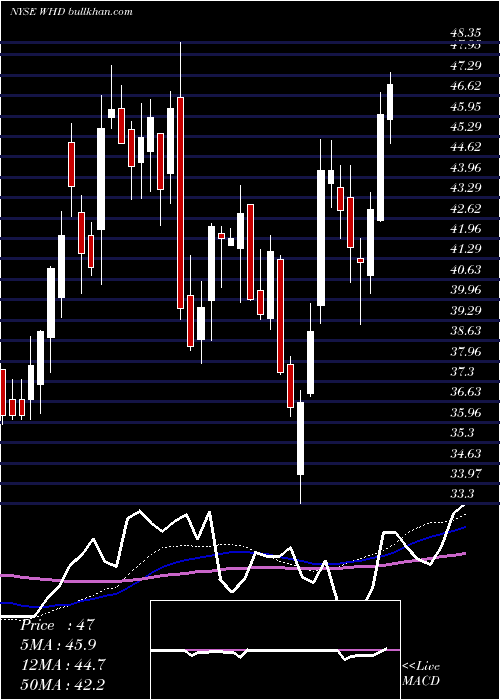Image resolution: width=500 pixels, height=700 pixels.
Task: Click the 48.35 price axis label
Action: [x=465, y=33]
